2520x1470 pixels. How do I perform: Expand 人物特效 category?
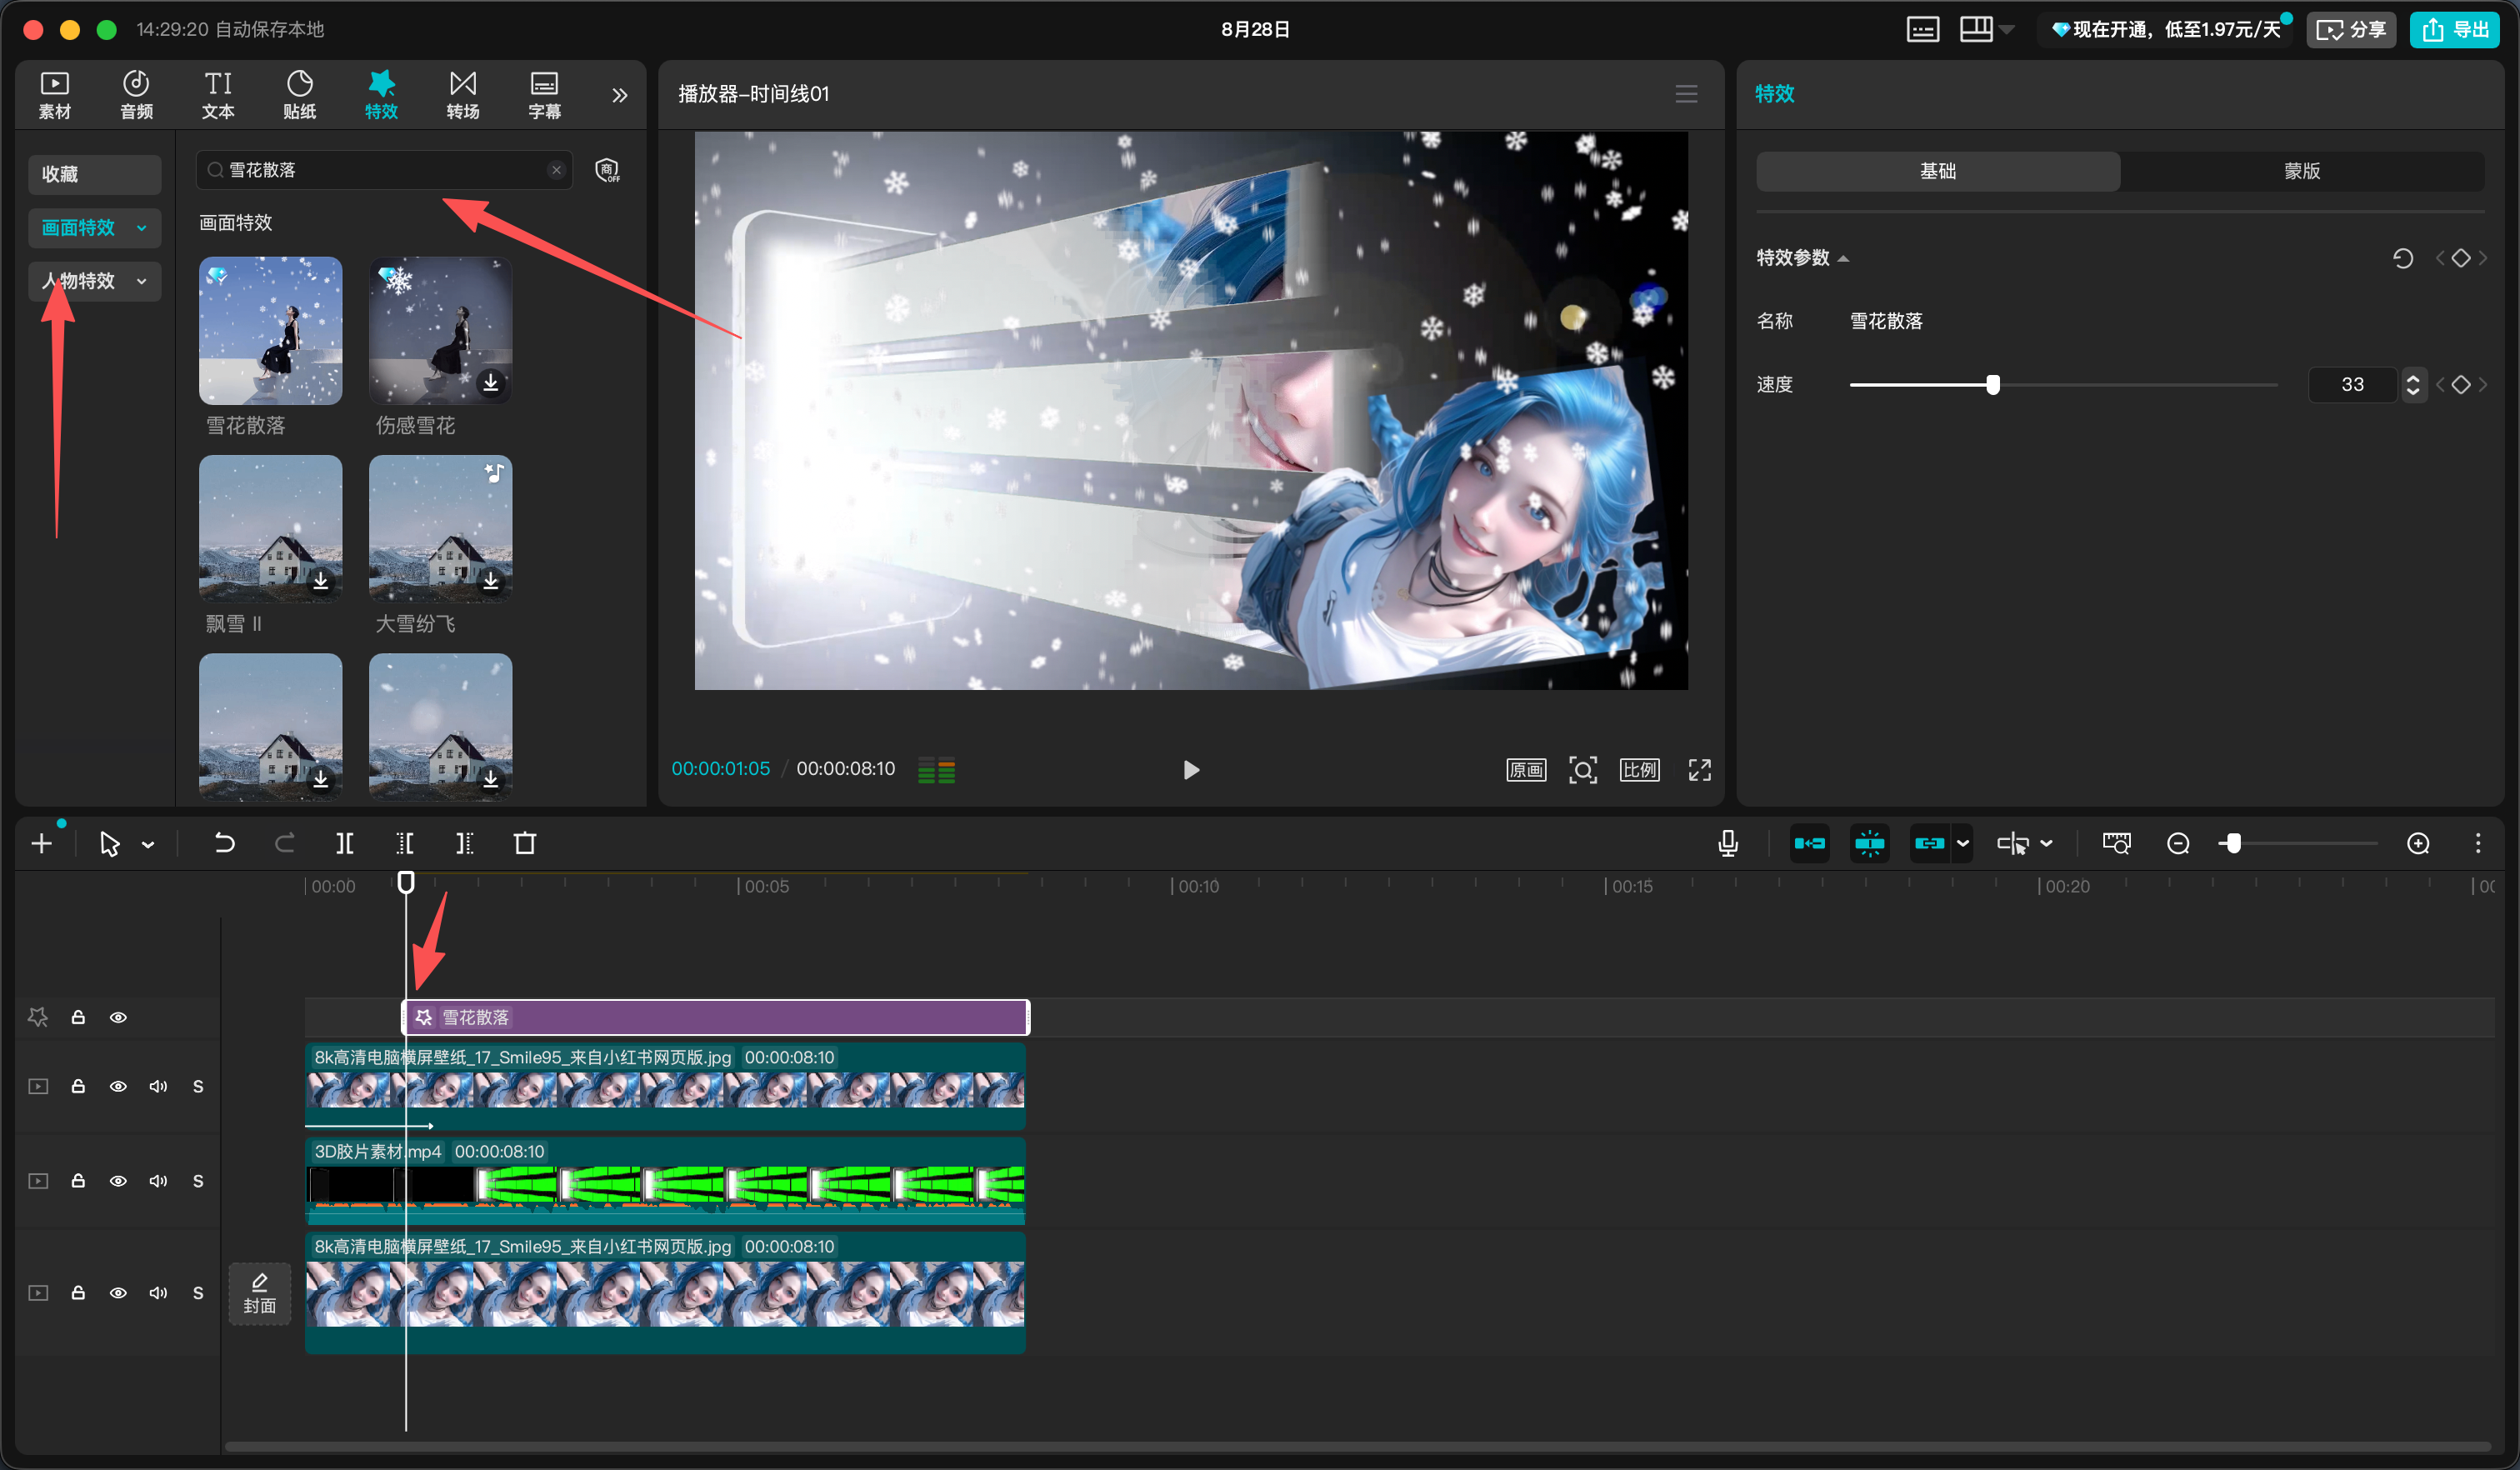(x=94, y=281)
